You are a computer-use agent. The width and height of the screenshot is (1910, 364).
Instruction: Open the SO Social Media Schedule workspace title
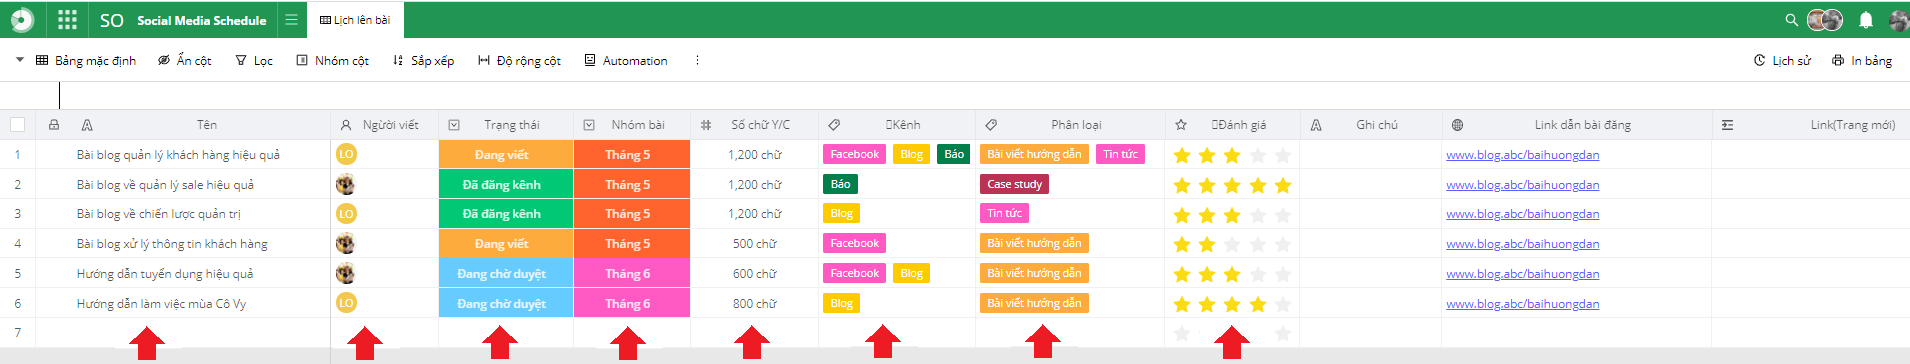(x=183, y=20)
